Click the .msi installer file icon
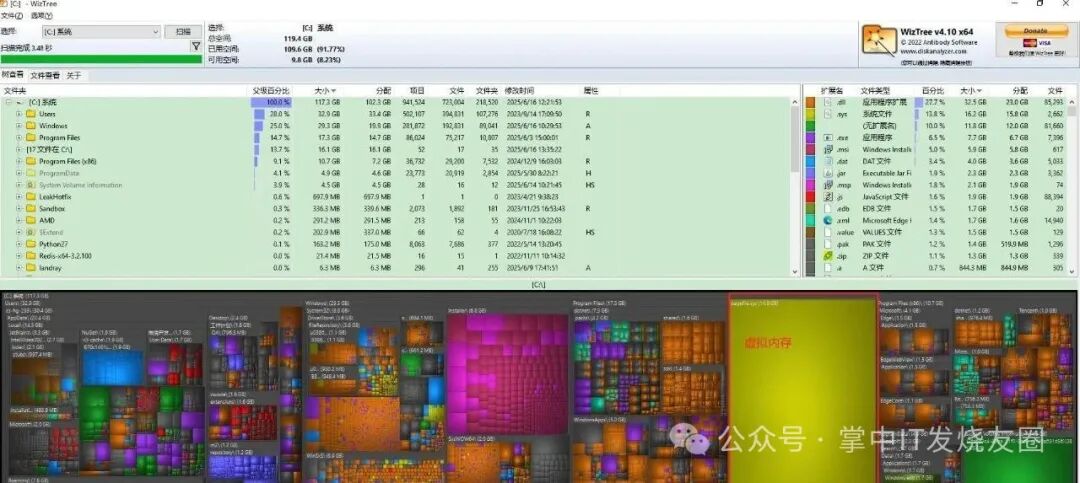 point(829,149)
